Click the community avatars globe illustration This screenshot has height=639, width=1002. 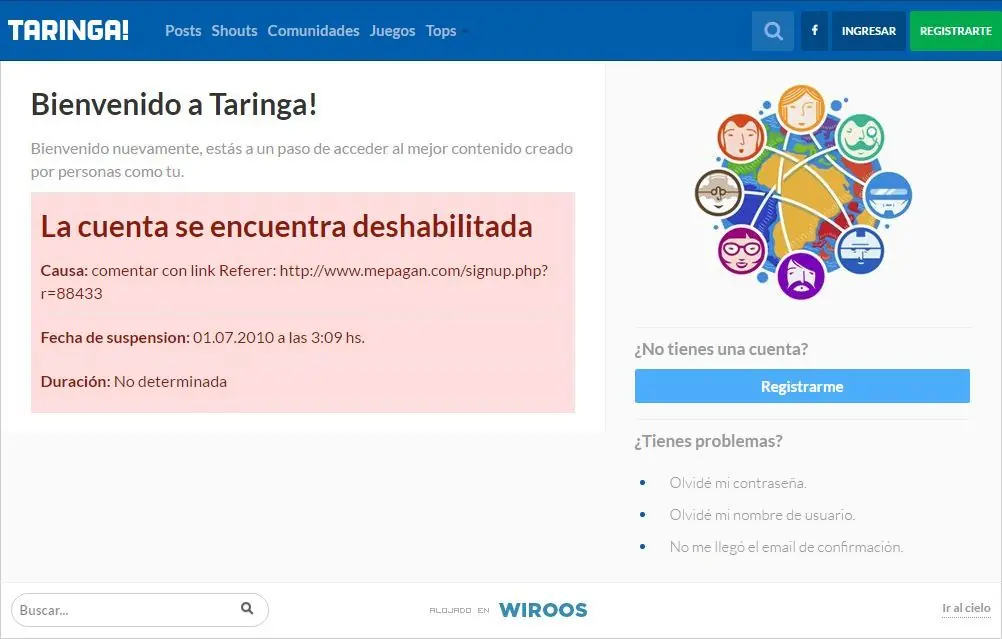click(x=803, y=192)
